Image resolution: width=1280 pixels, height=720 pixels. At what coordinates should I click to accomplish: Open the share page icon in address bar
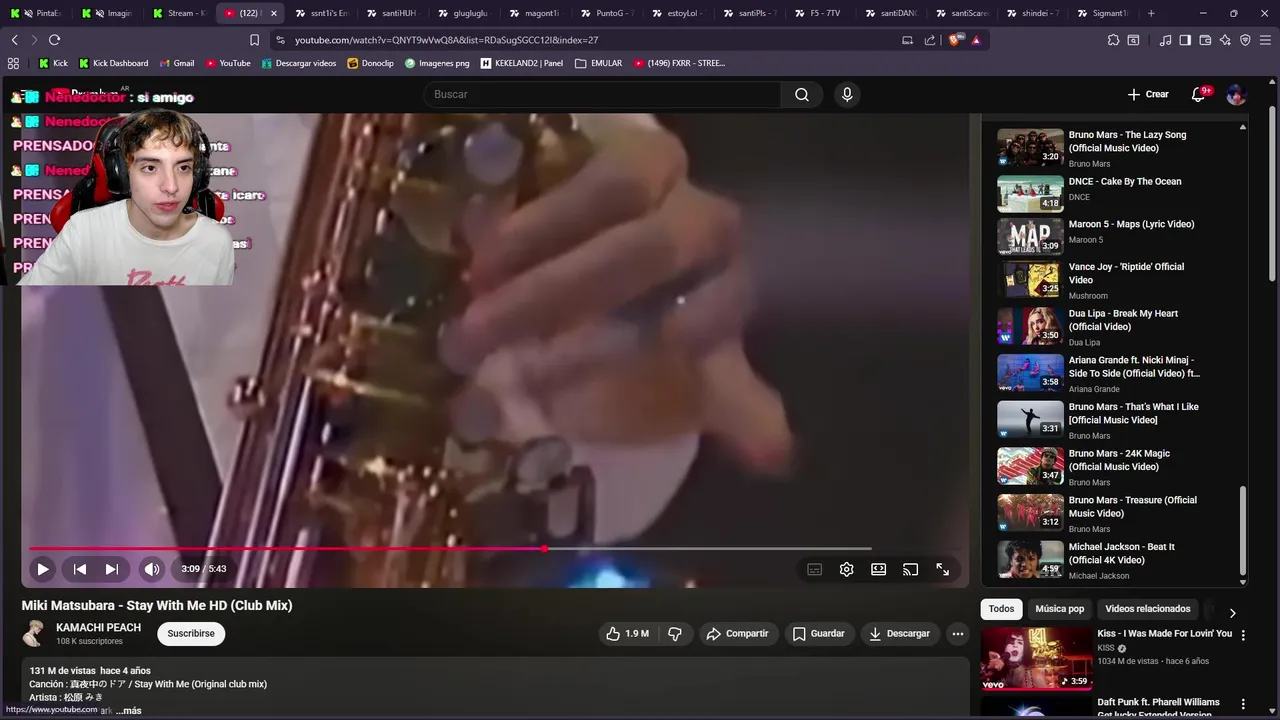(x=930, y=40)
